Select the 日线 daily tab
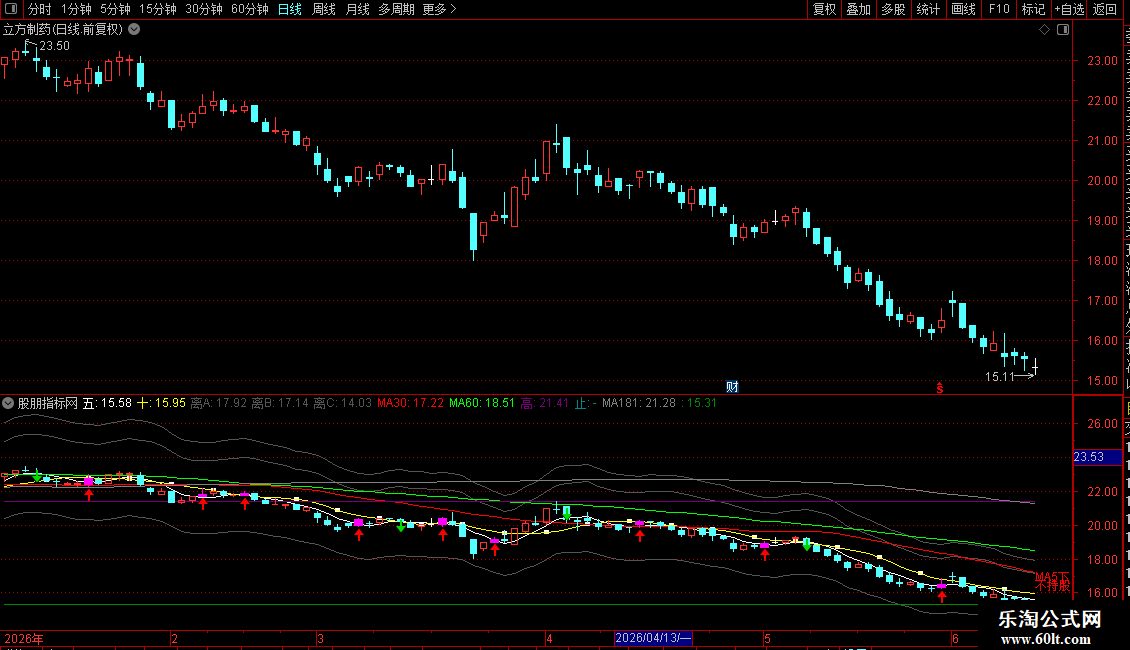 point(290,9)
